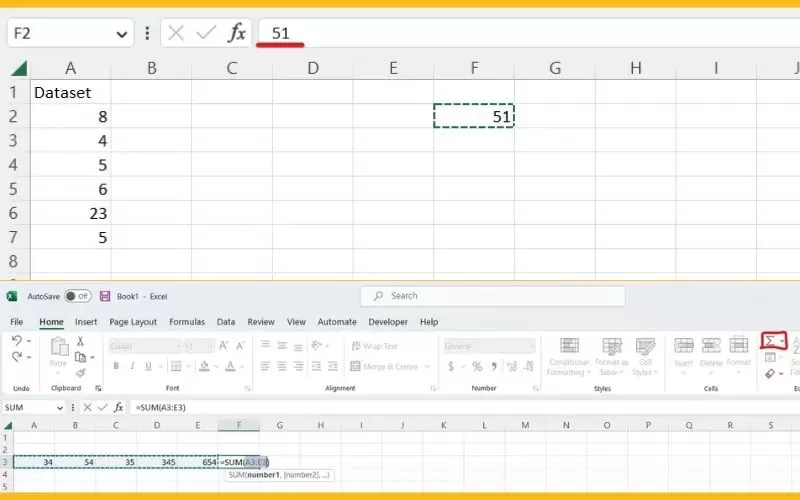The width and height of the screenshot is (800, 500).
Task: Open the Merge & Center dropdown
Action: pos(427,366)
